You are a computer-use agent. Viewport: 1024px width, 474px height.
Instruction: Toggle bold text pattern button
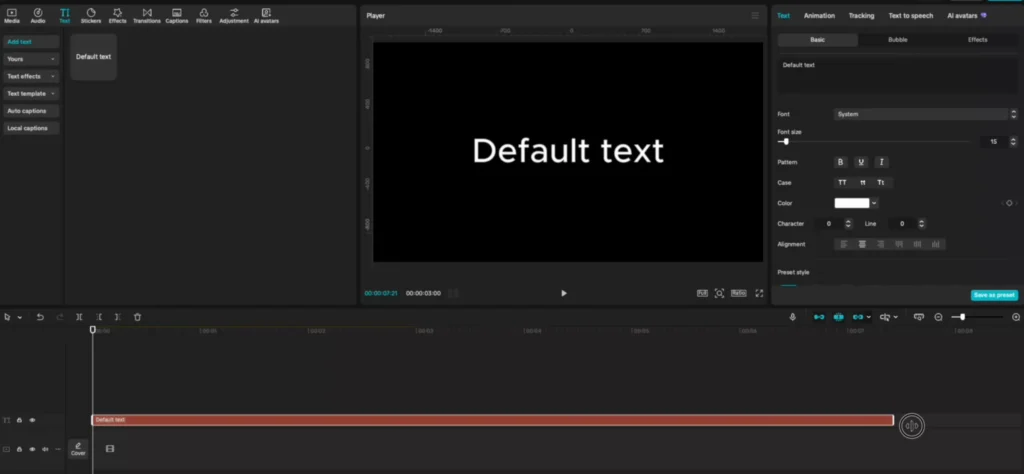point(840,162)
